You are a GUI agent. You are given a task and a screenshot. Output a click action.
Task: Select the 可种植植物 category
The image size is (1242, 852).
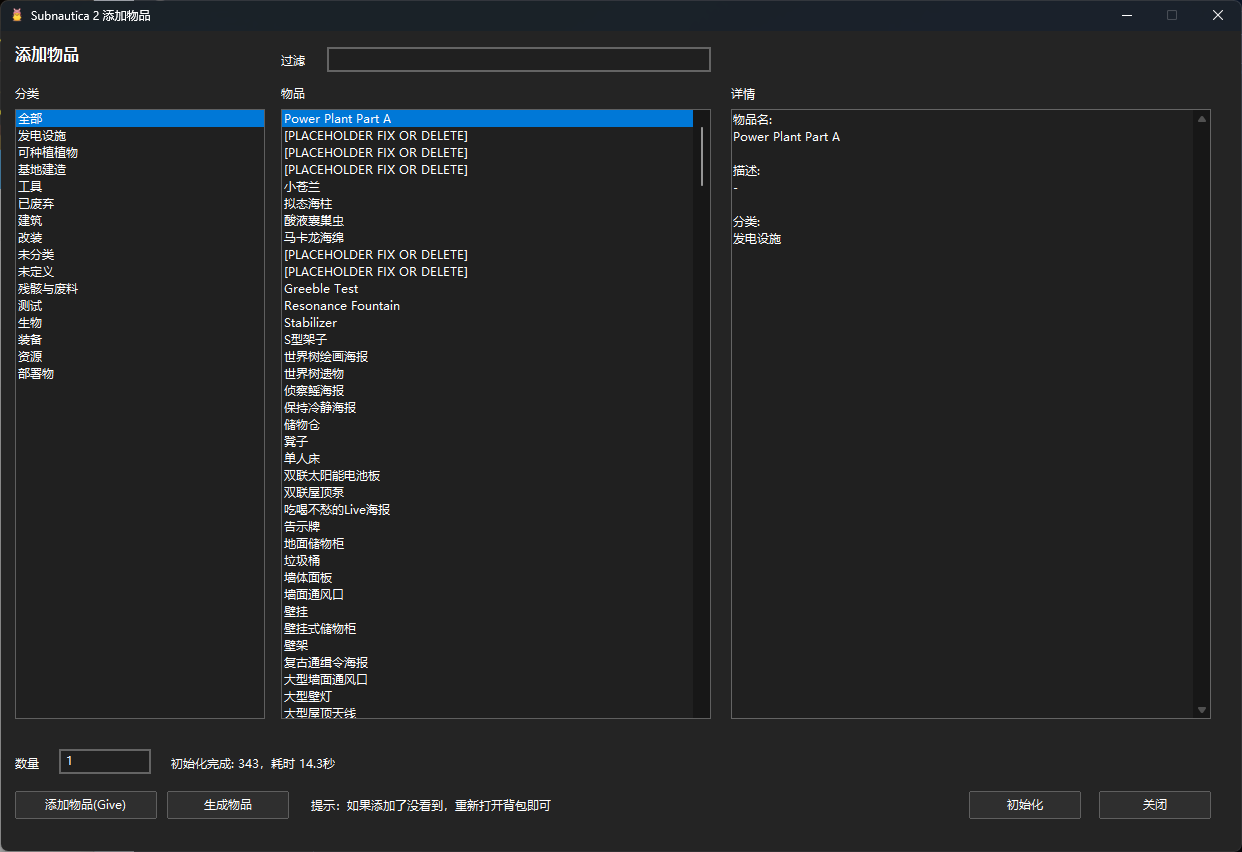[140, 152]
